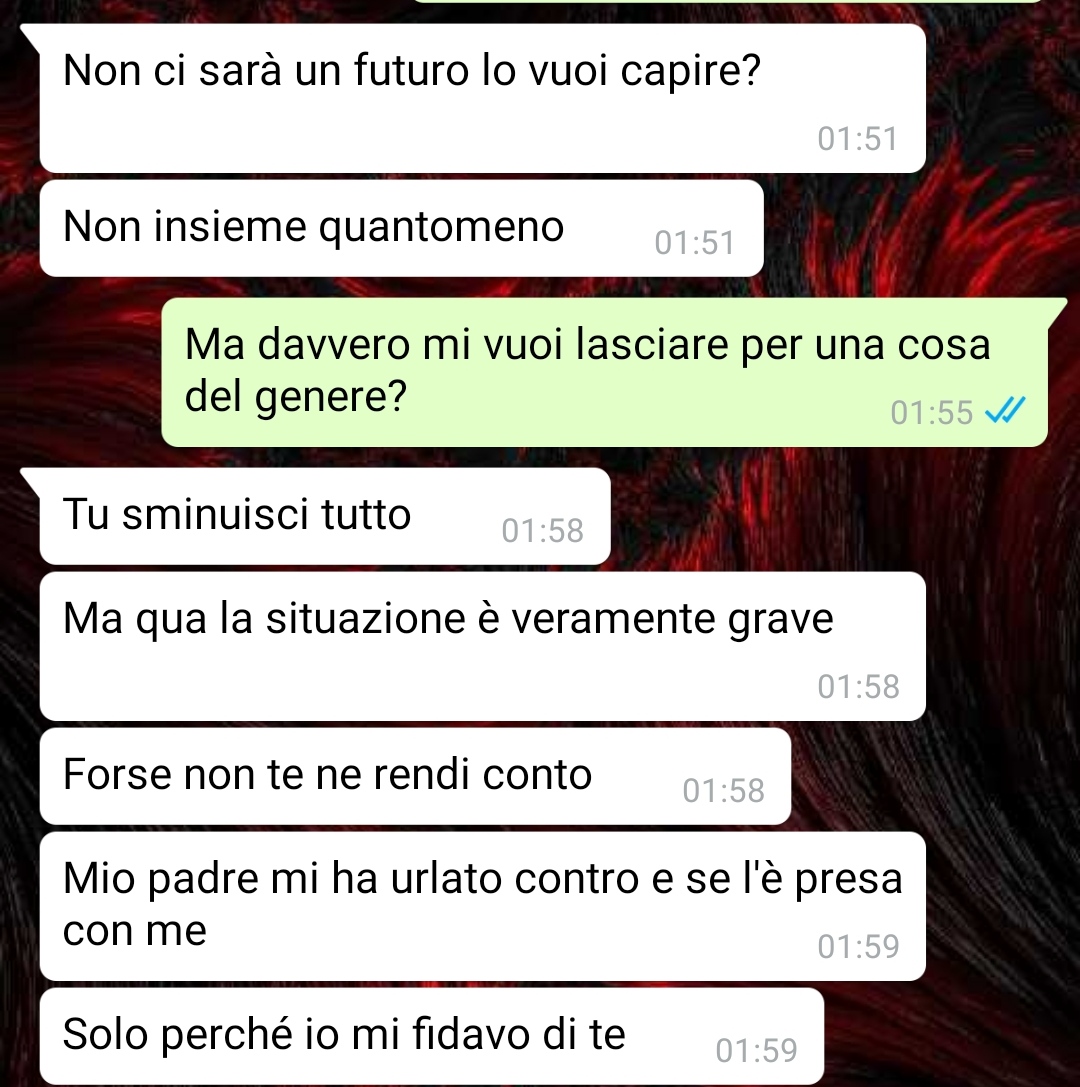Click the 01:58 timestamp under 'situazione è veramente grave'
The image size is (1080, 1087).
(x=858, y=687)
